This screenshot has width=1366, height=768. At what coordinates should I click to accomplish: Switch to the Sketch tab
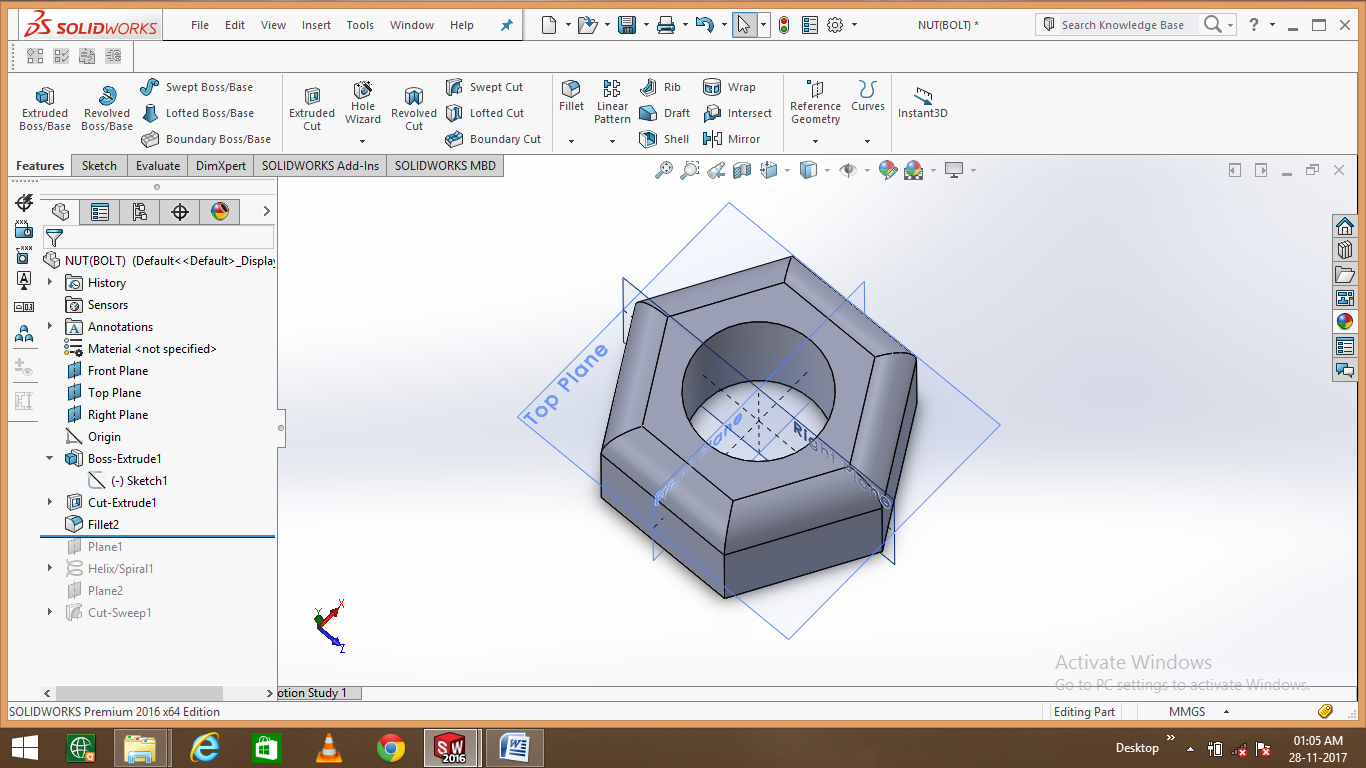(x=98, y=165)
